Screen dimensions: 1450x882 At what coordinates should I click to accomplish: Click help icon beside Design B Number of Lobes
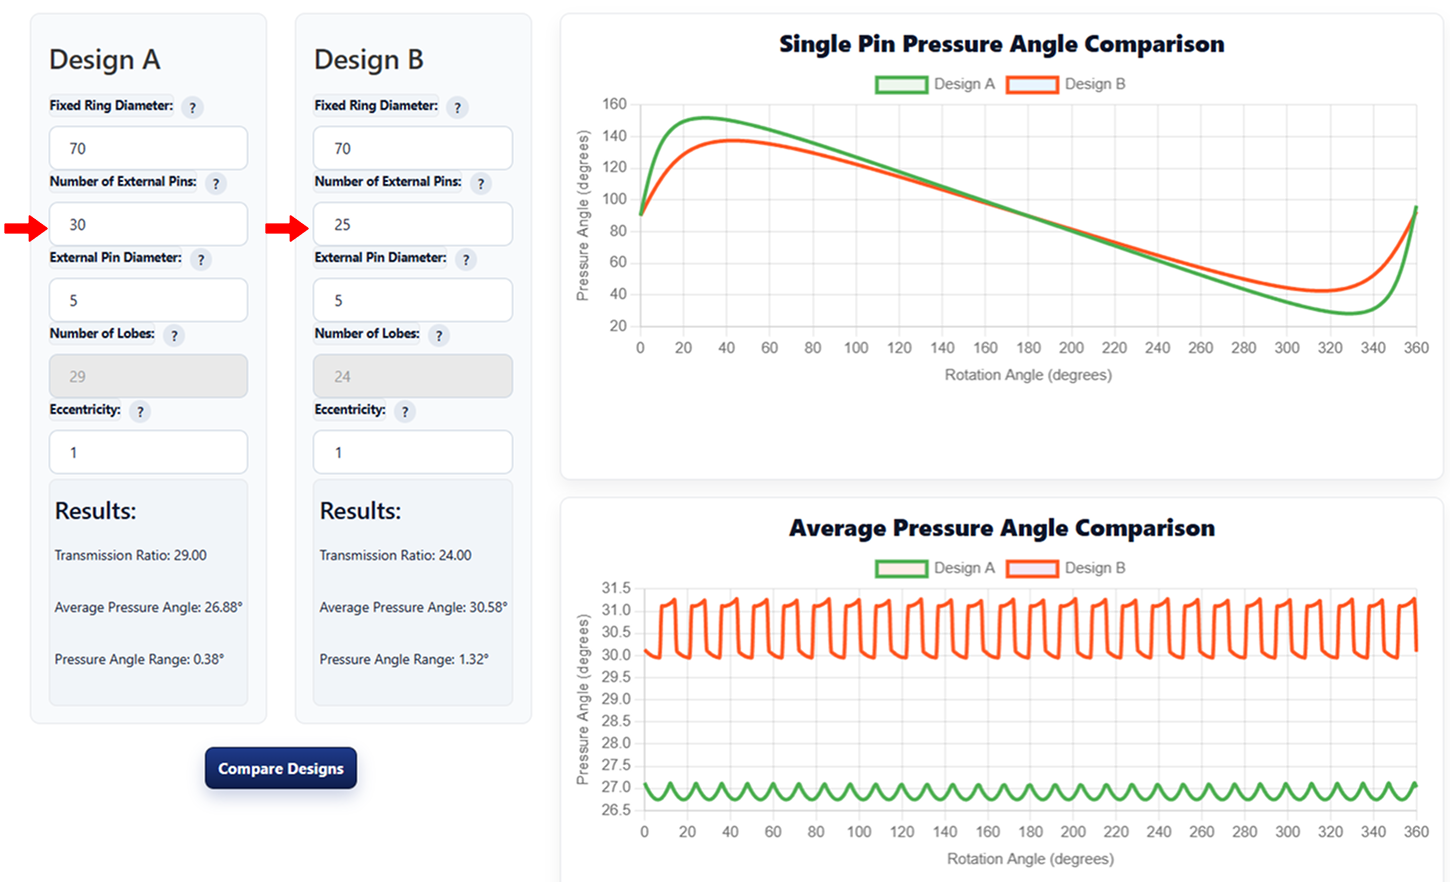tap(439, 336)
